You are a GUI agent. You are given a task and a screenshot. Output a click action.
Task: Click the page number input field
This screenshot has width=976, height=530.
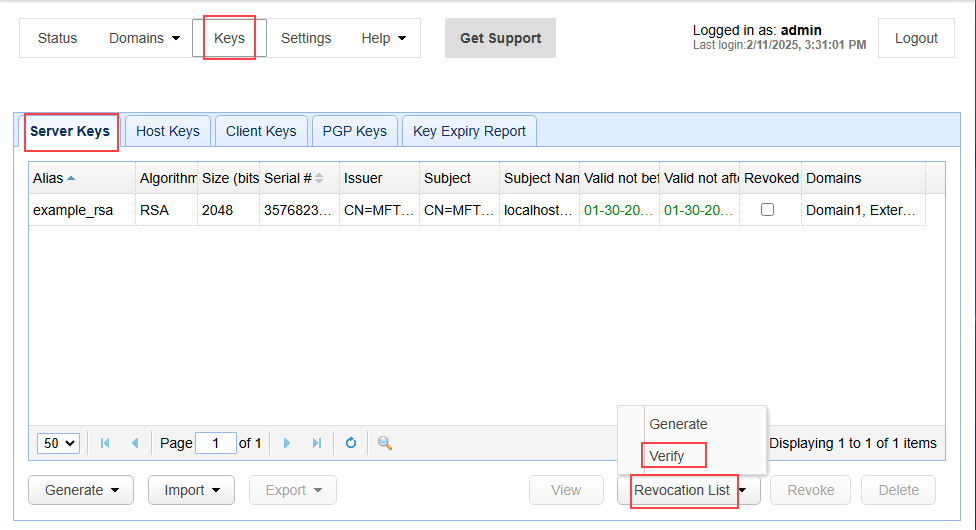coord(216,443)
